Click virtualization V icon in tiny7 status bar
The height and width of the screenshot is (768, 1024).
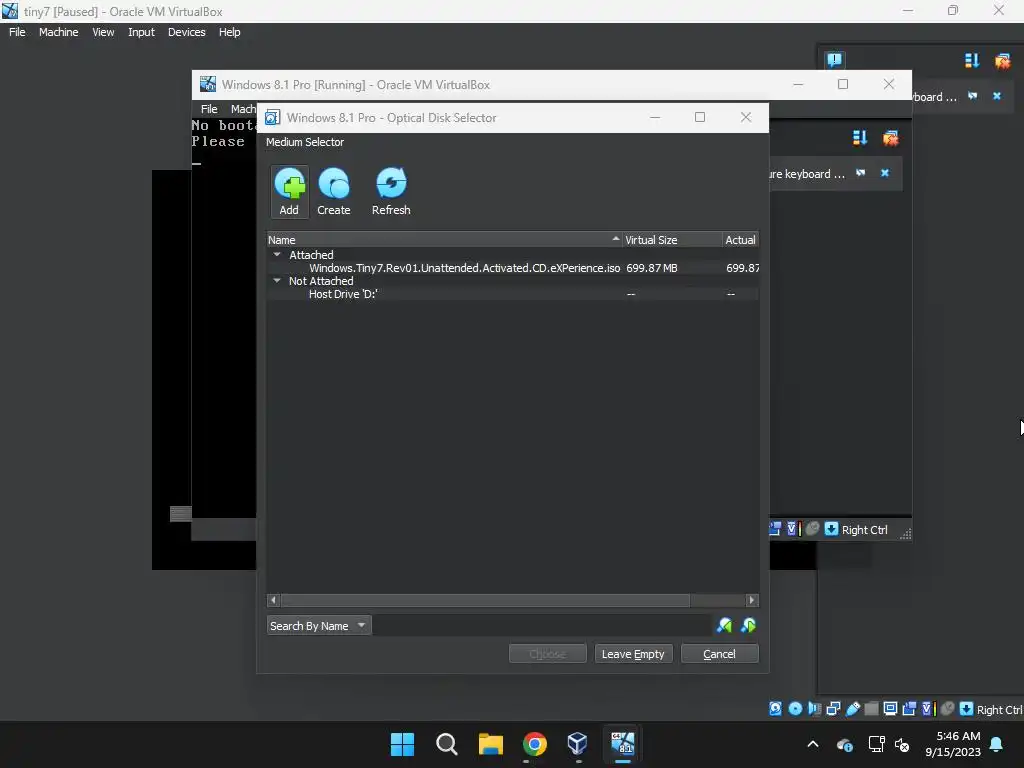coord(928,709)
